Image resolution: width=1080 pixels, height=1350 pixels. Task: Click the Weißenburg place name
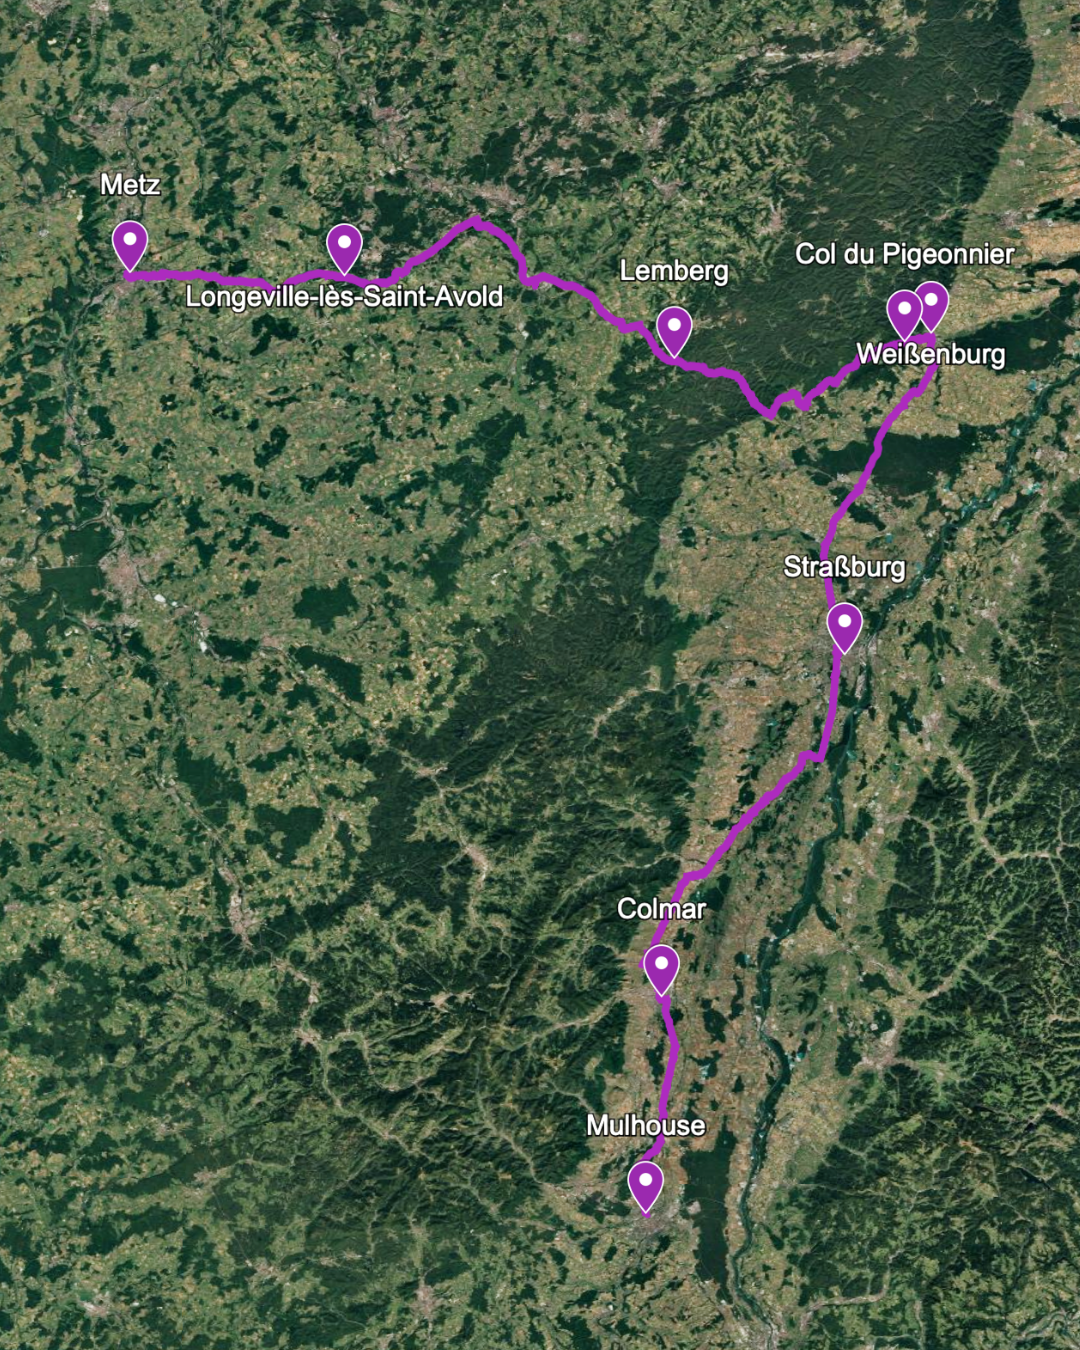(x=931, y=354)
